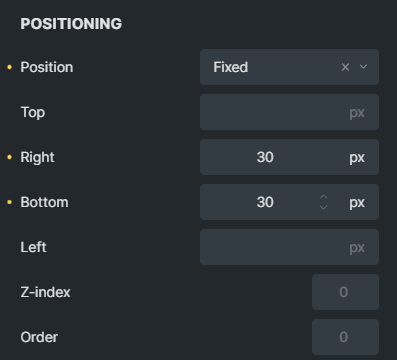Click the POSITIONING section heading
397x360 pixels.
[71, 24]
